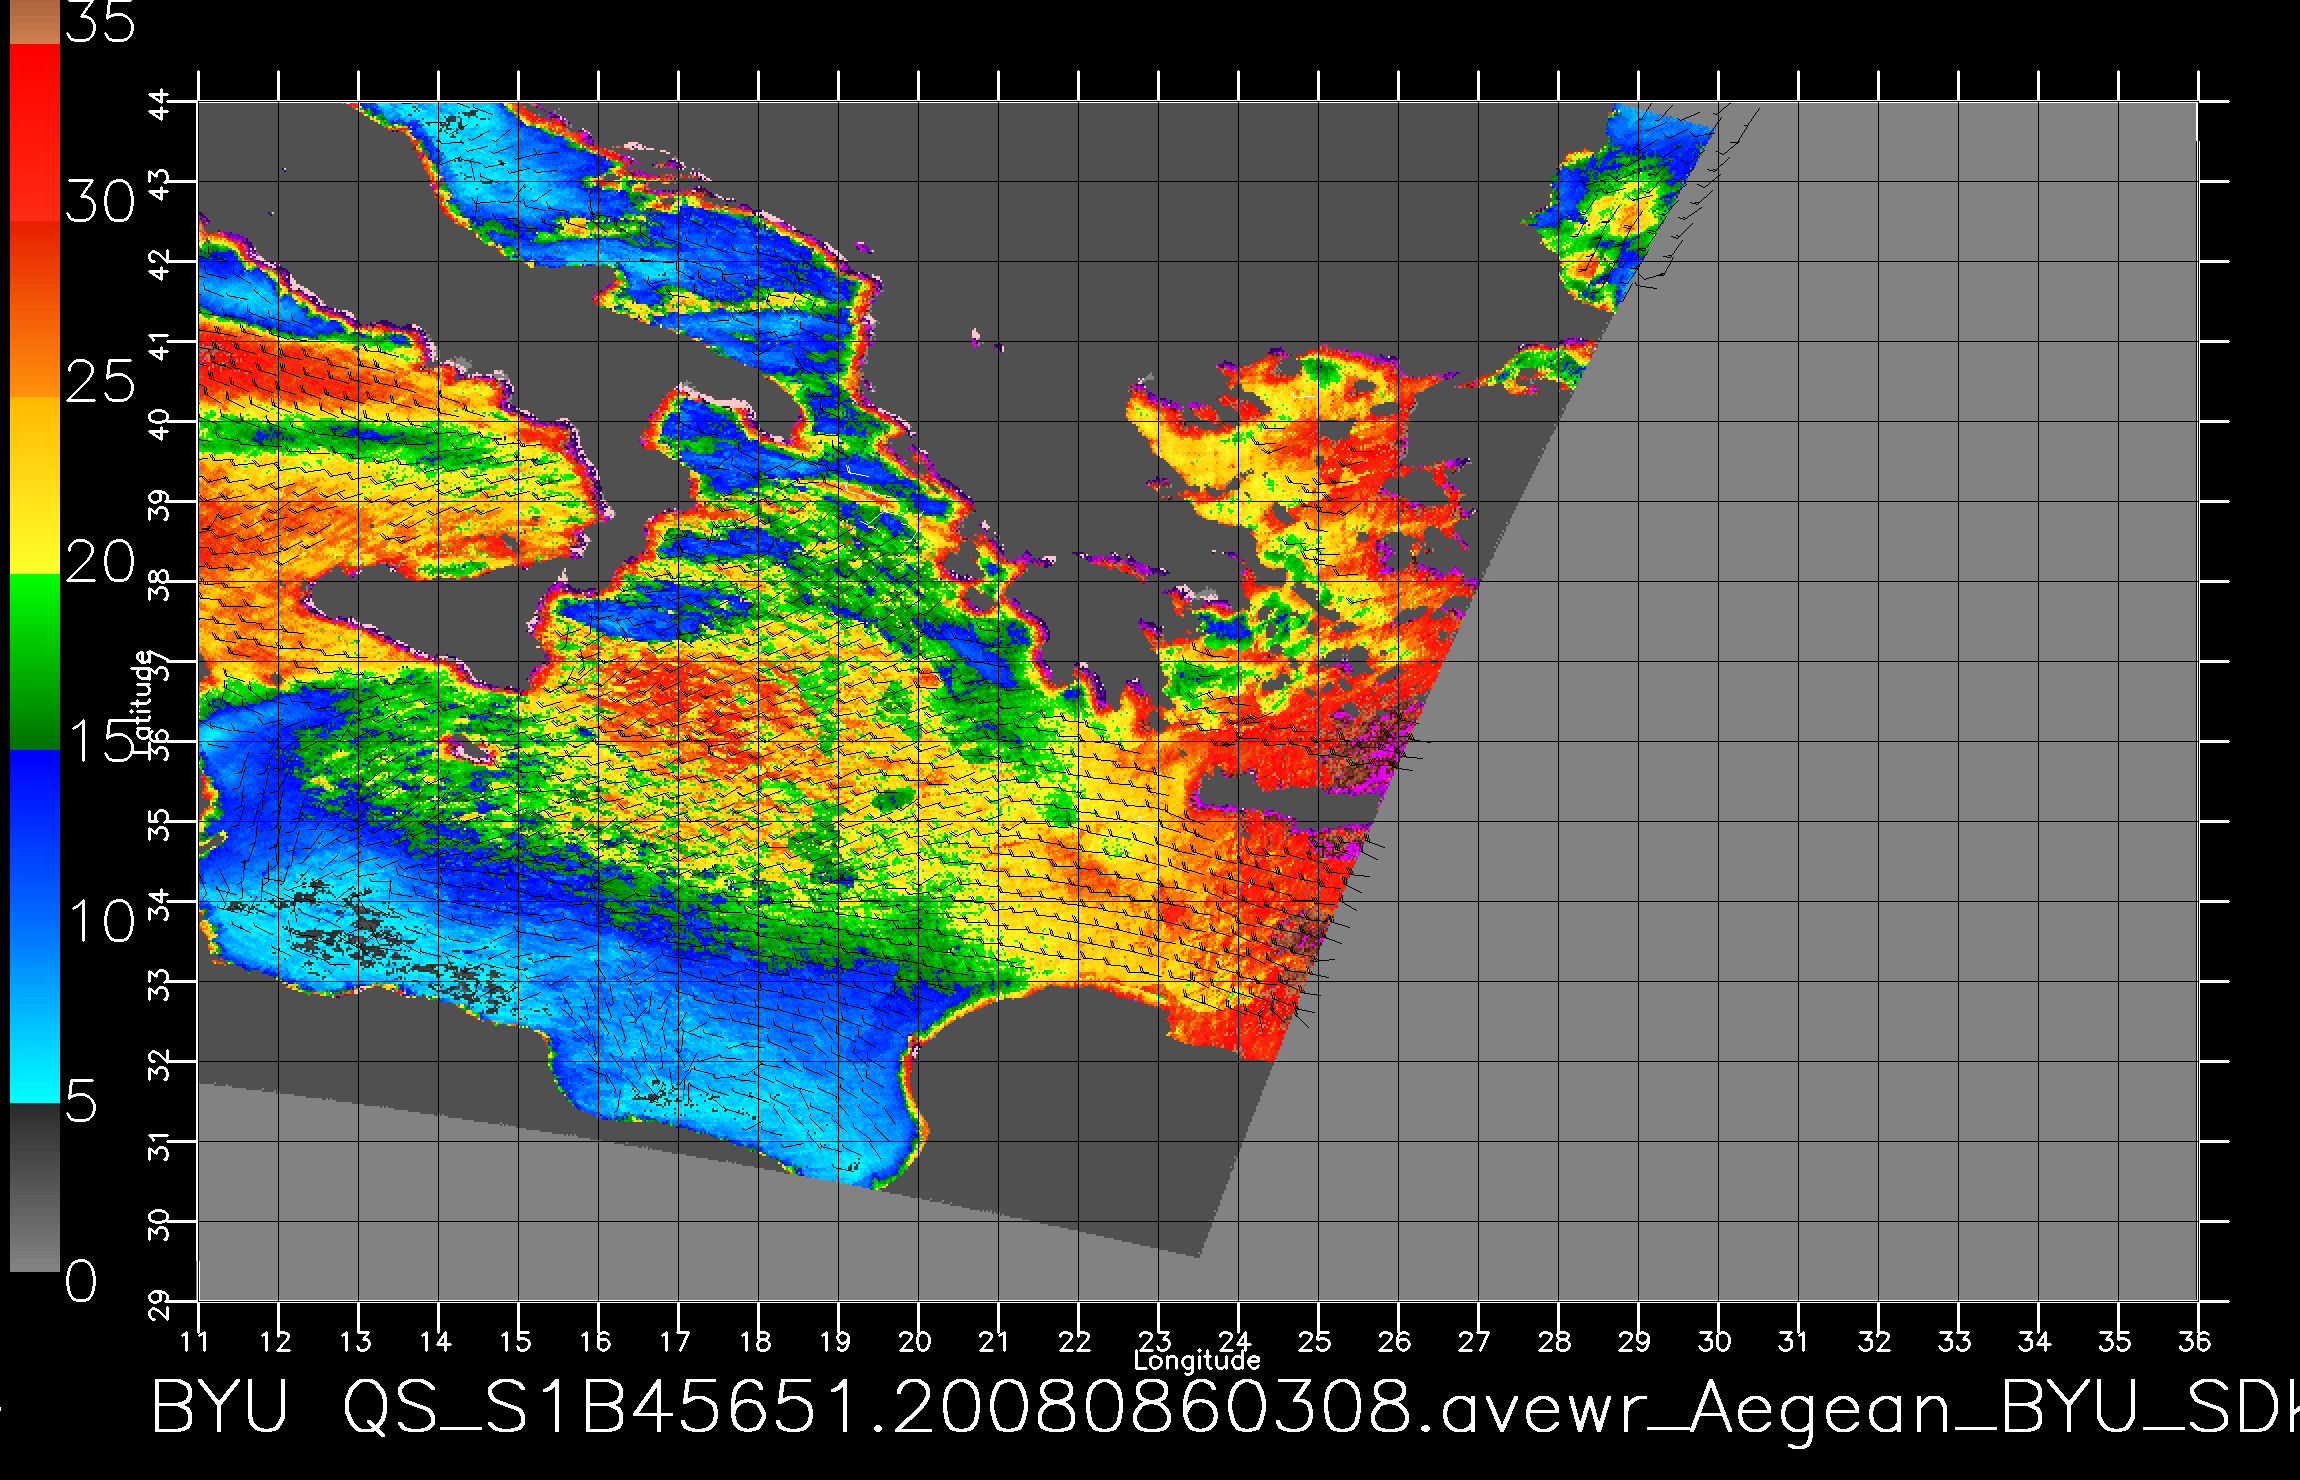This screenshot has width=2300, height=1480.
Task: Click latitude tick label 34
Action: 160,905
